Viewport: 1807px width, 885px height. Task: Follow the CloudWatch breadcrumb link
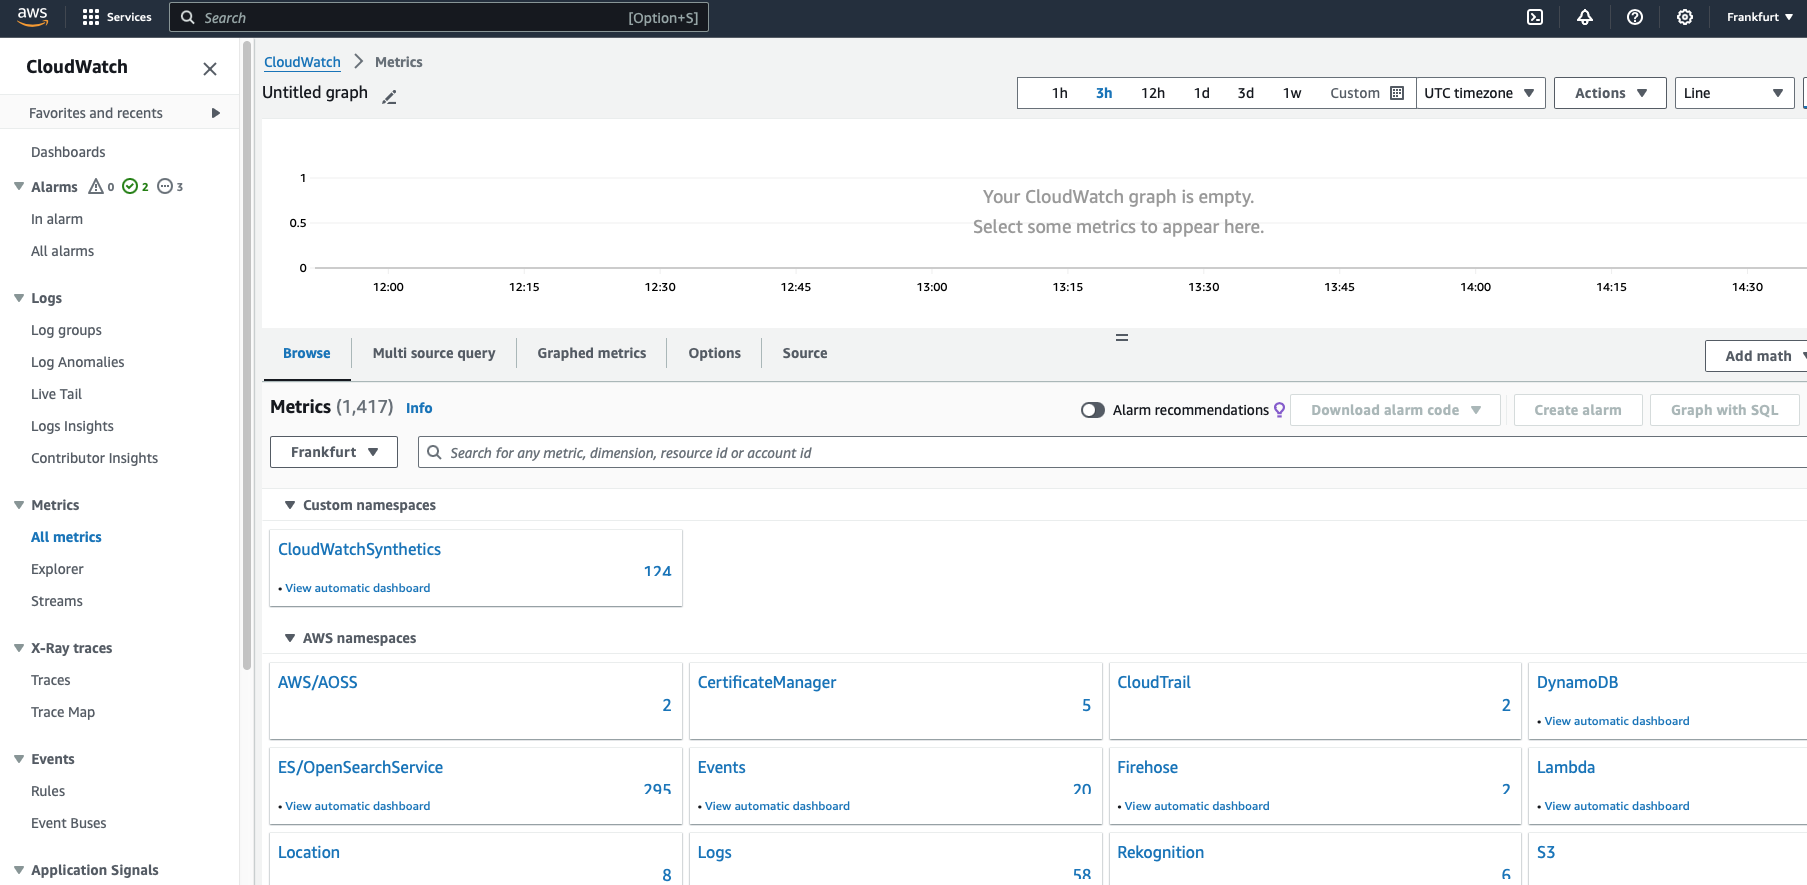[302, 62]
